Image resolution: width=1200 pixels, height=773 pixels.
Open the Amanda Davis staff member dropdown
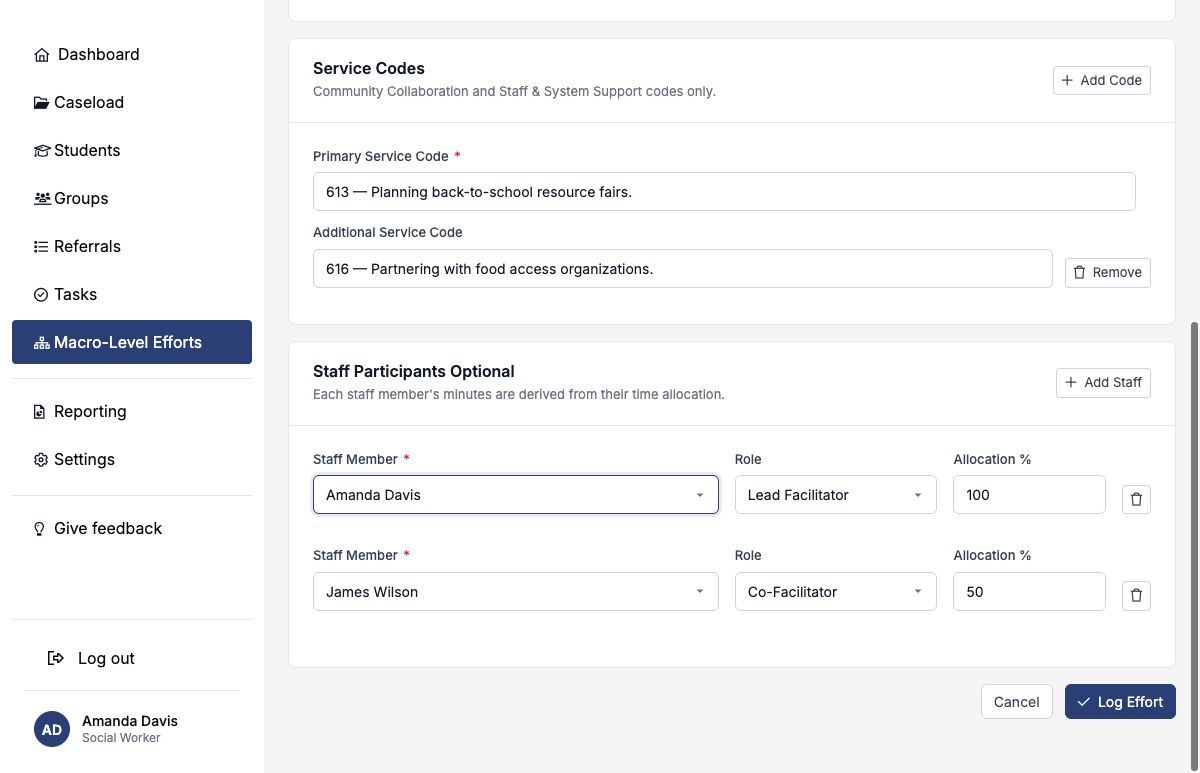tap(516, 495)
